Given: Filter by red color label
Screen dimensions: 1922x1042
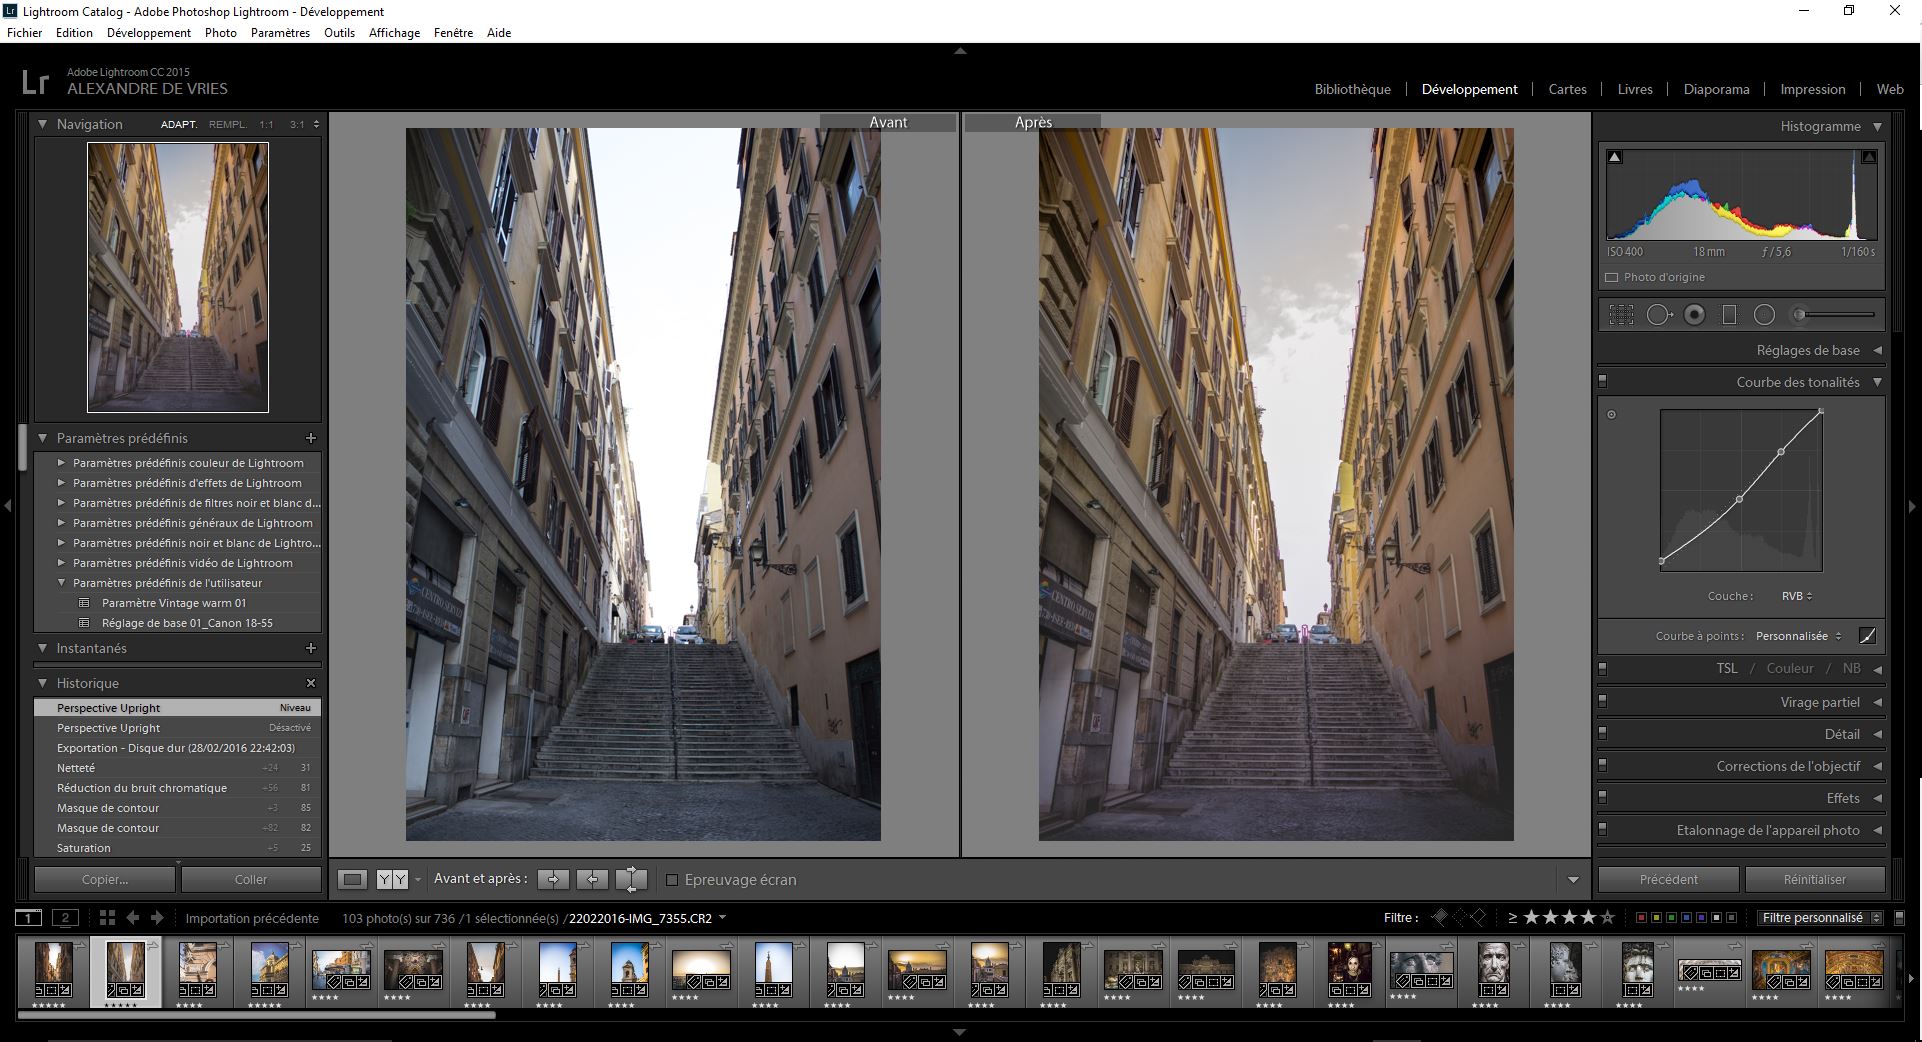Looking at the screenshot, I should click(1641, 918).
